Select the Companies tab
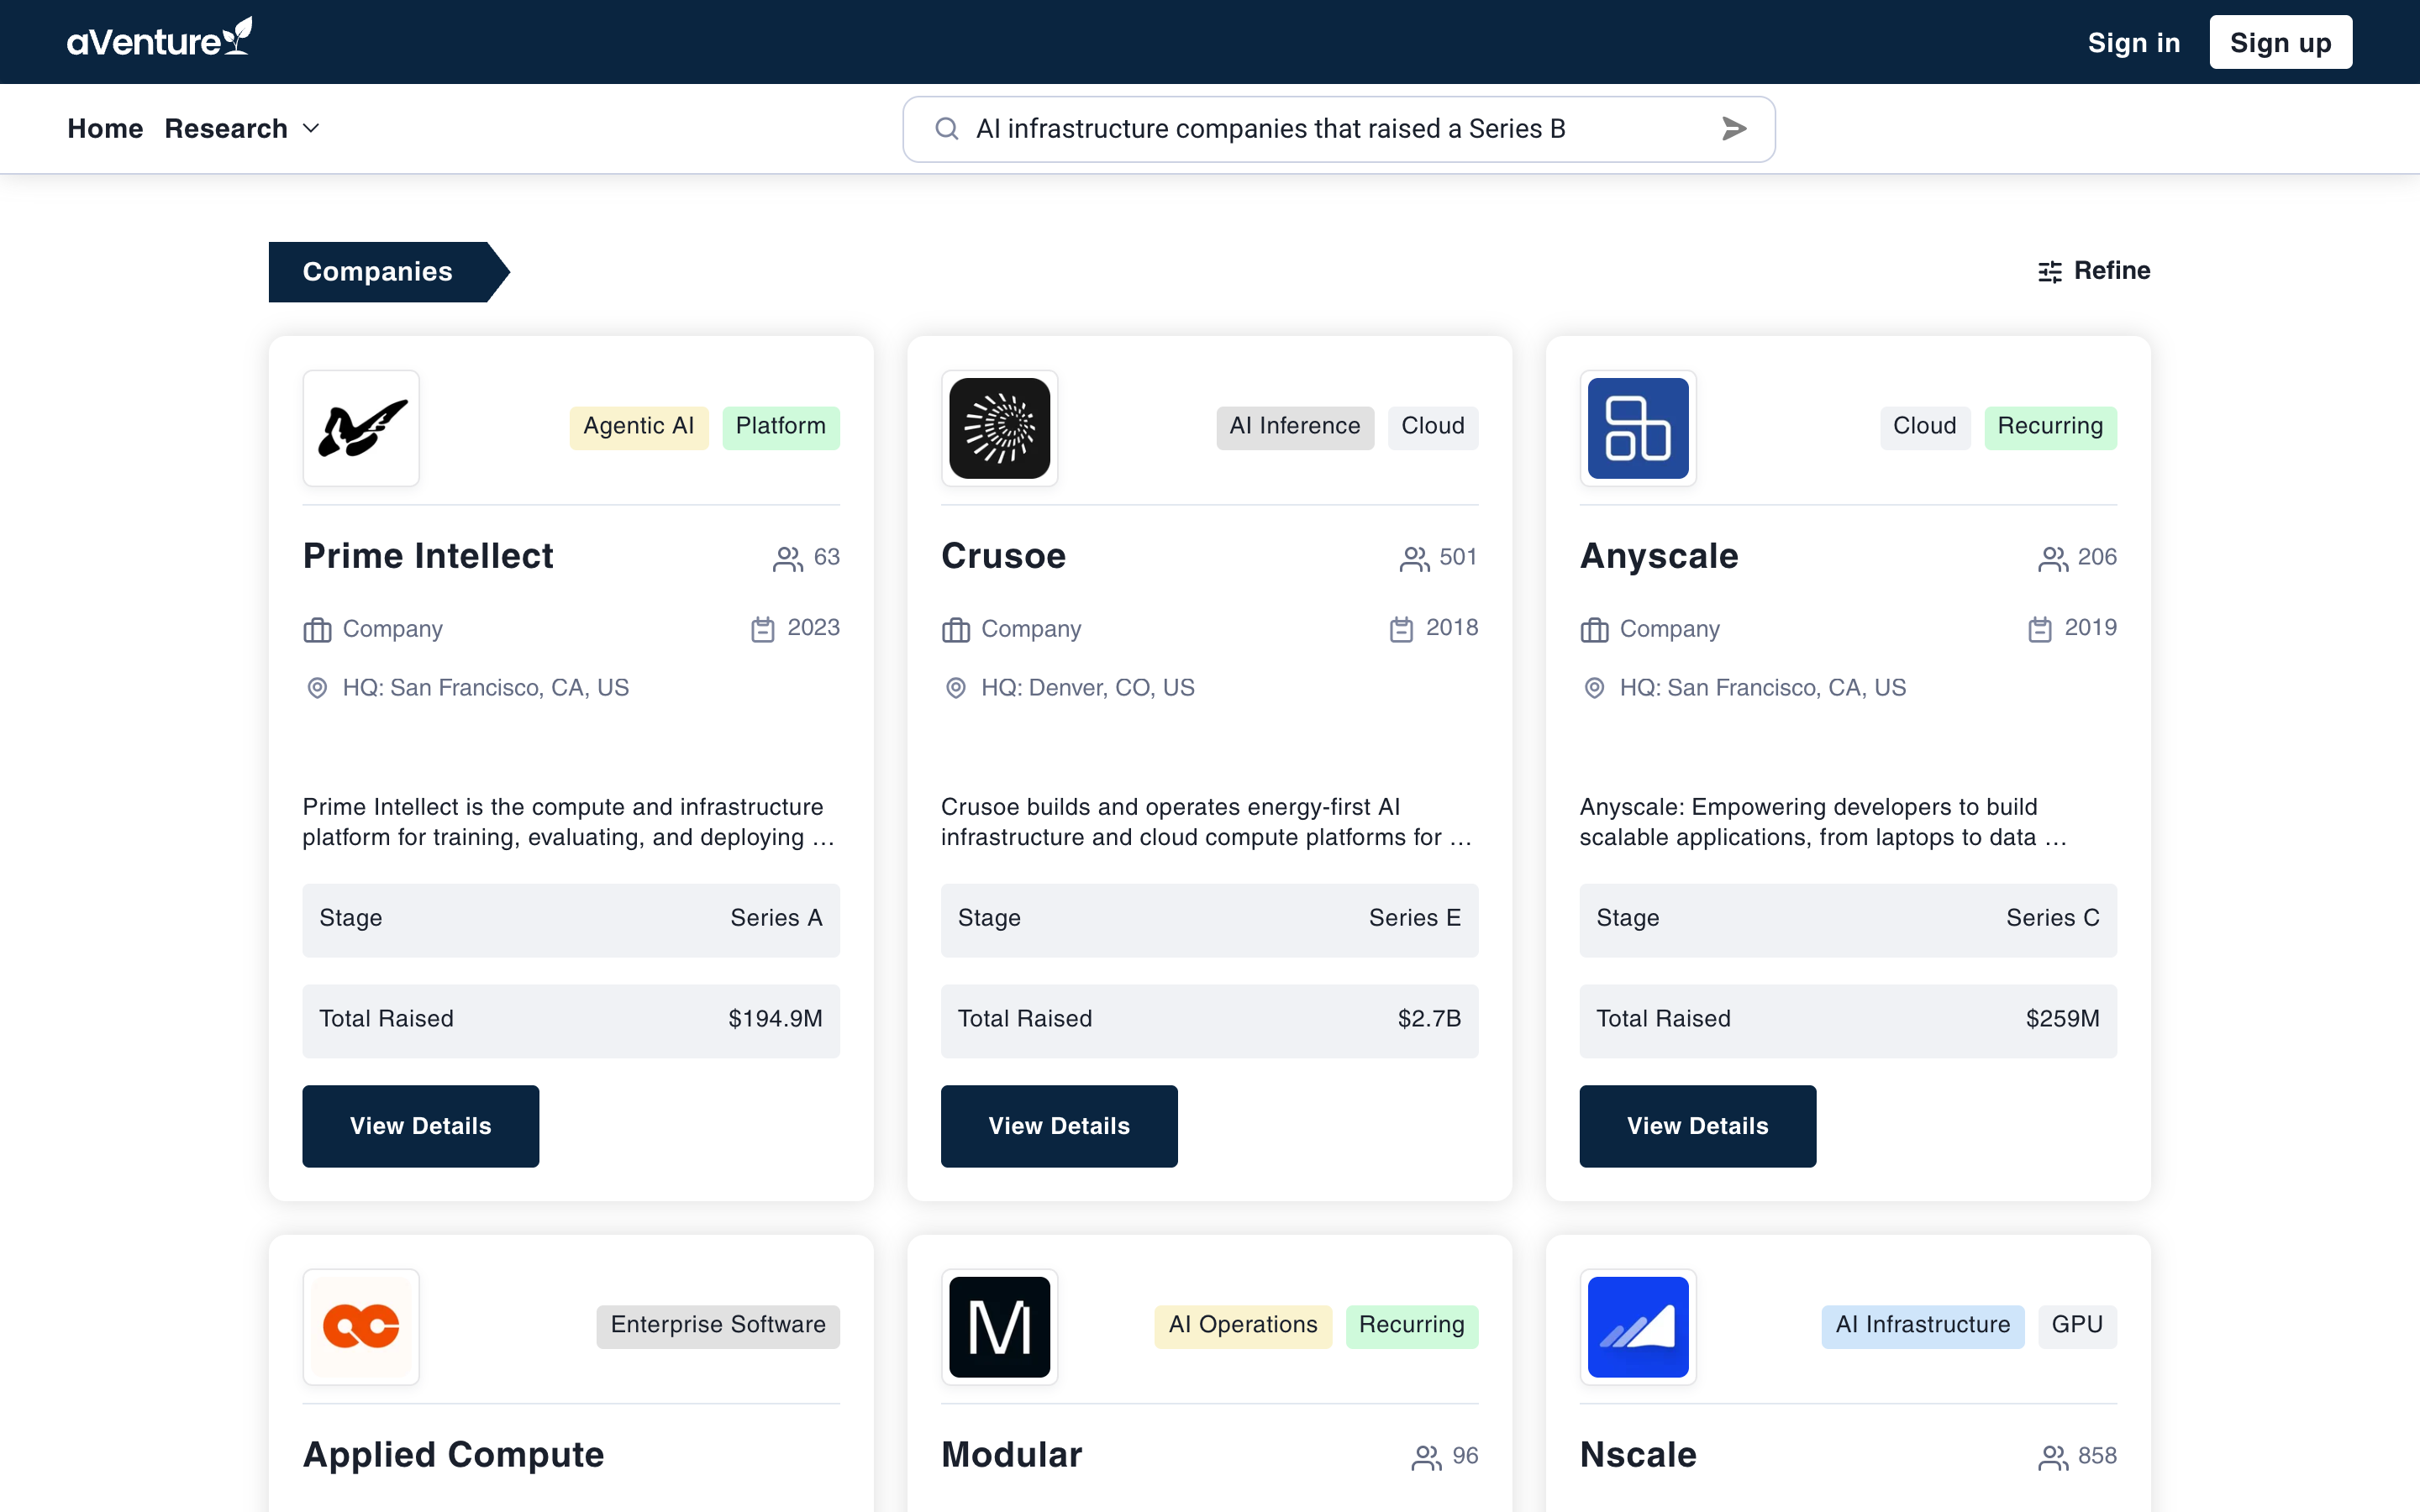The image size is (2420, 1512). point(388,272)
